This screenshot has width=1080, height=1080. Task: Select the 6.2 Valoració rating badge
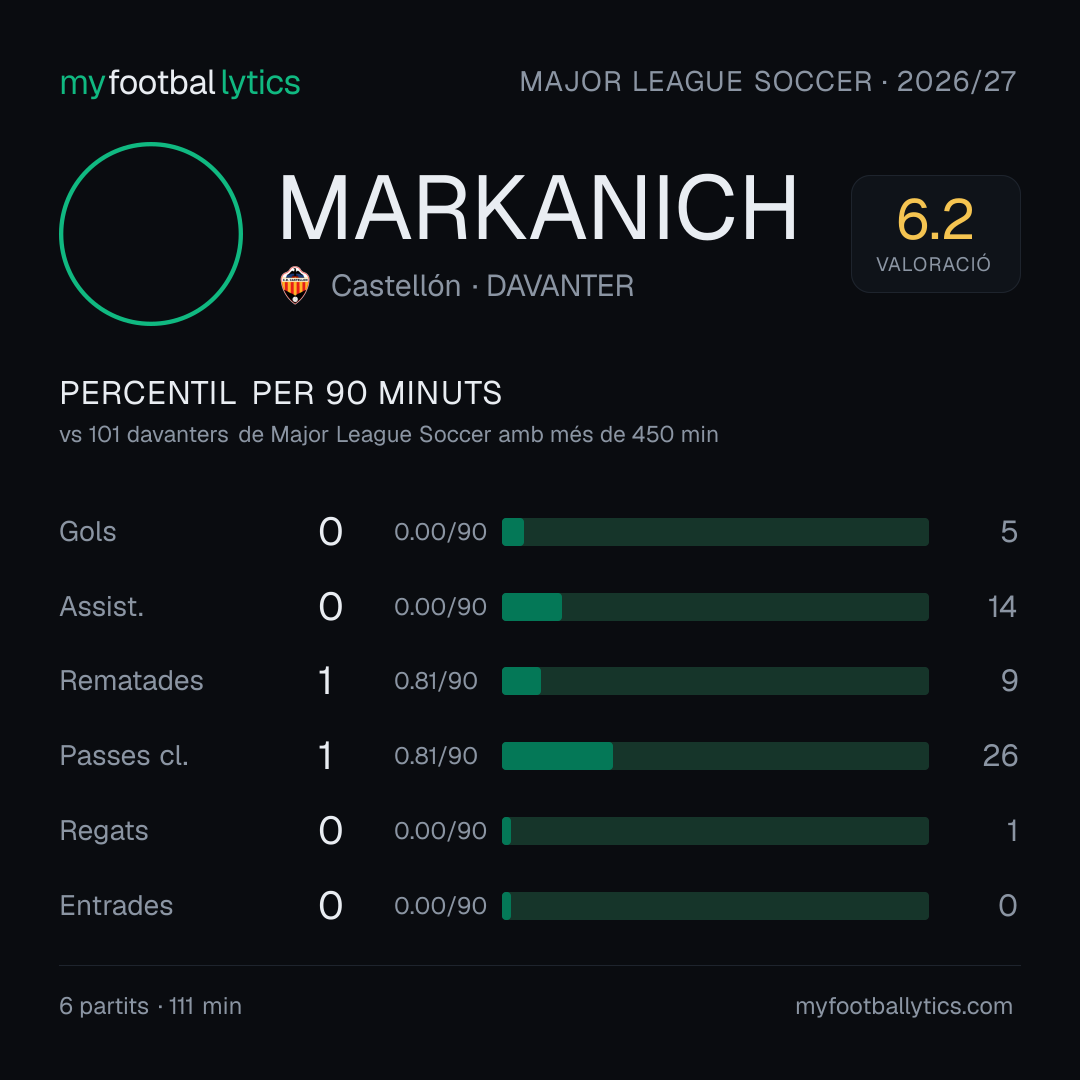tap(935, 234)
